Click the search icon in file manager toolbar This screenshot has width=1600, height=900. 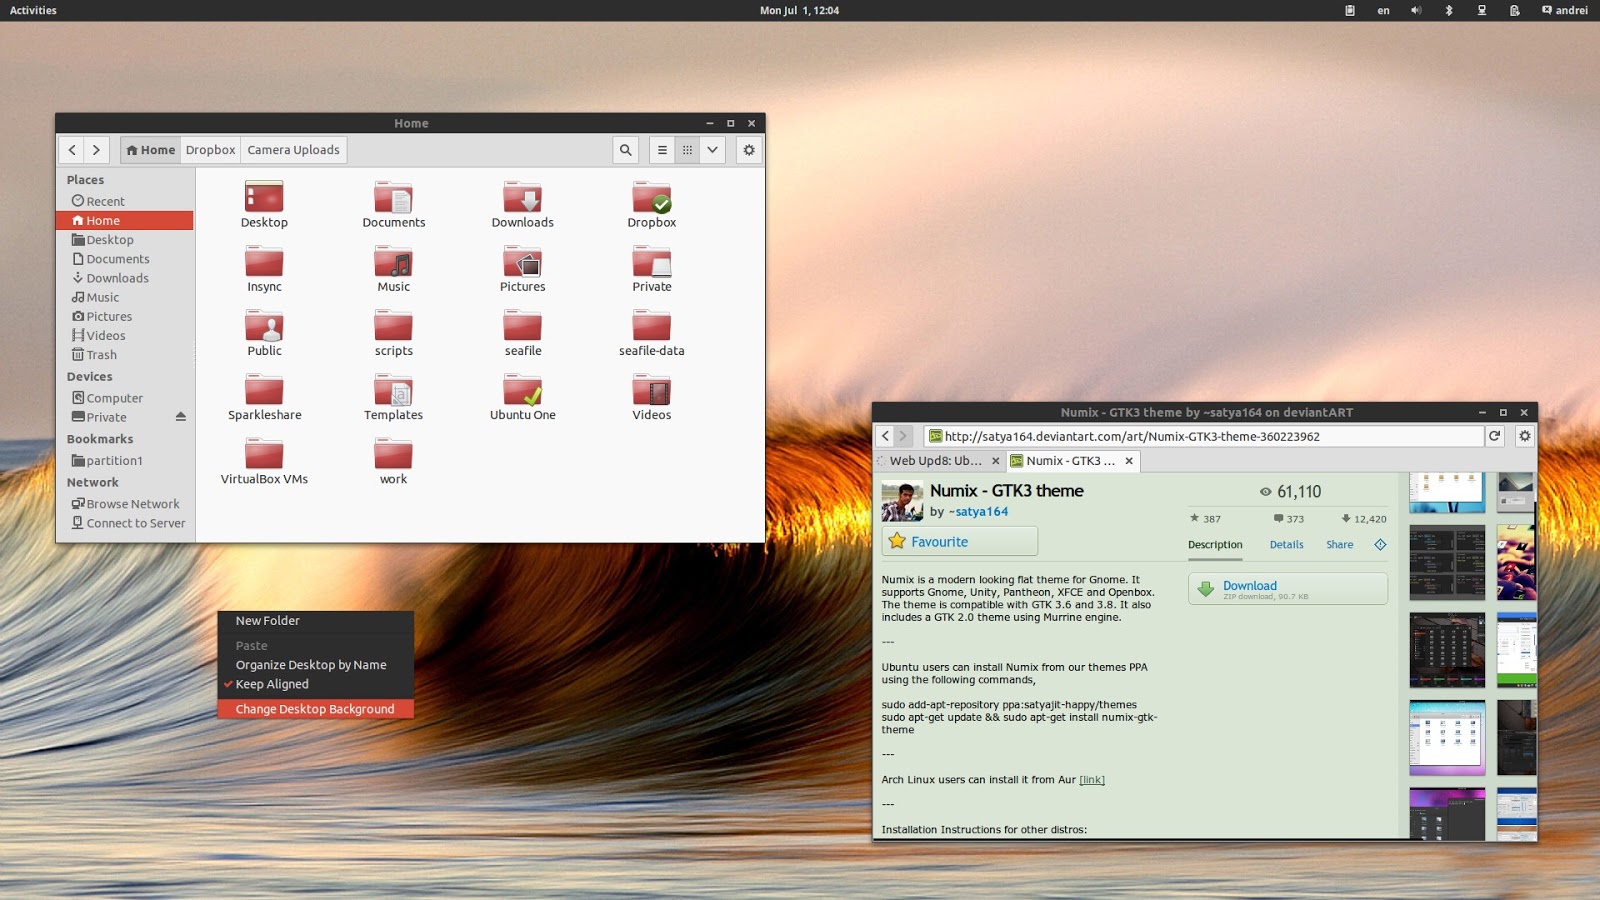tap(626, 150)
